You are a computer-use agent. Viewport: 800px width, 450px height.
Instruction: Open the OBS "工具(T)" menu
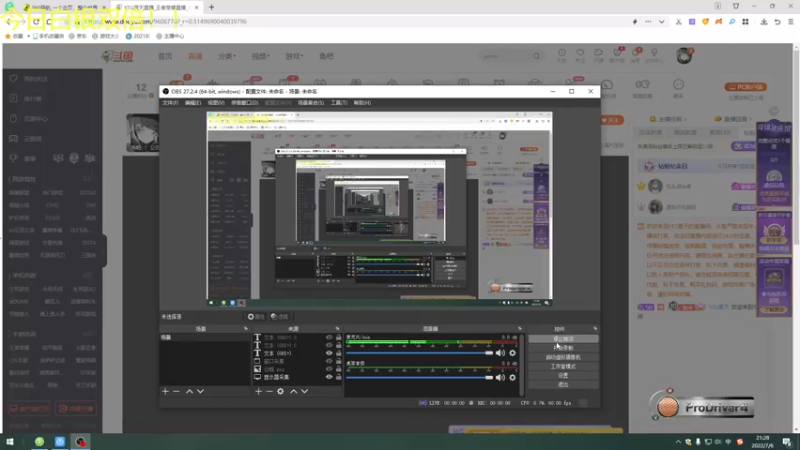pos(339,103)
